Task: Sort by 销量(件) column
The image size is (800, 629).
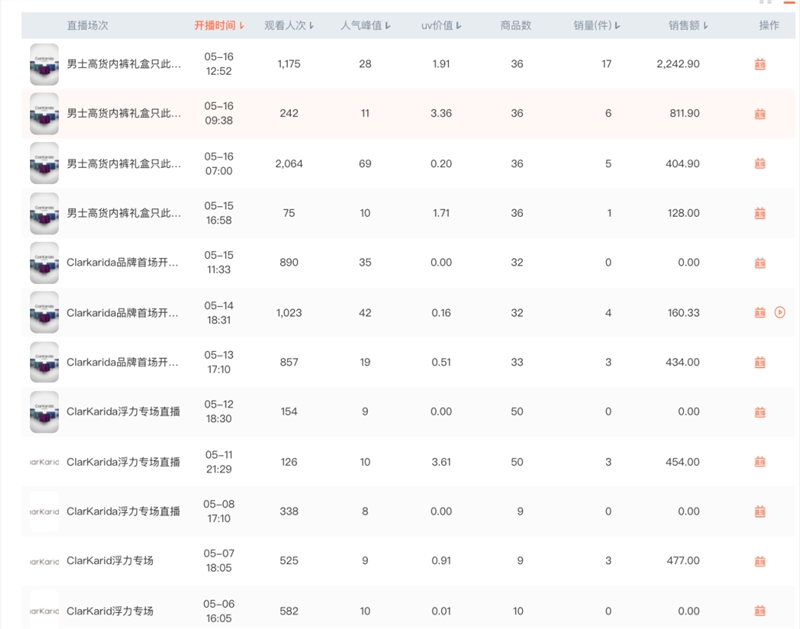Action: 596,26
